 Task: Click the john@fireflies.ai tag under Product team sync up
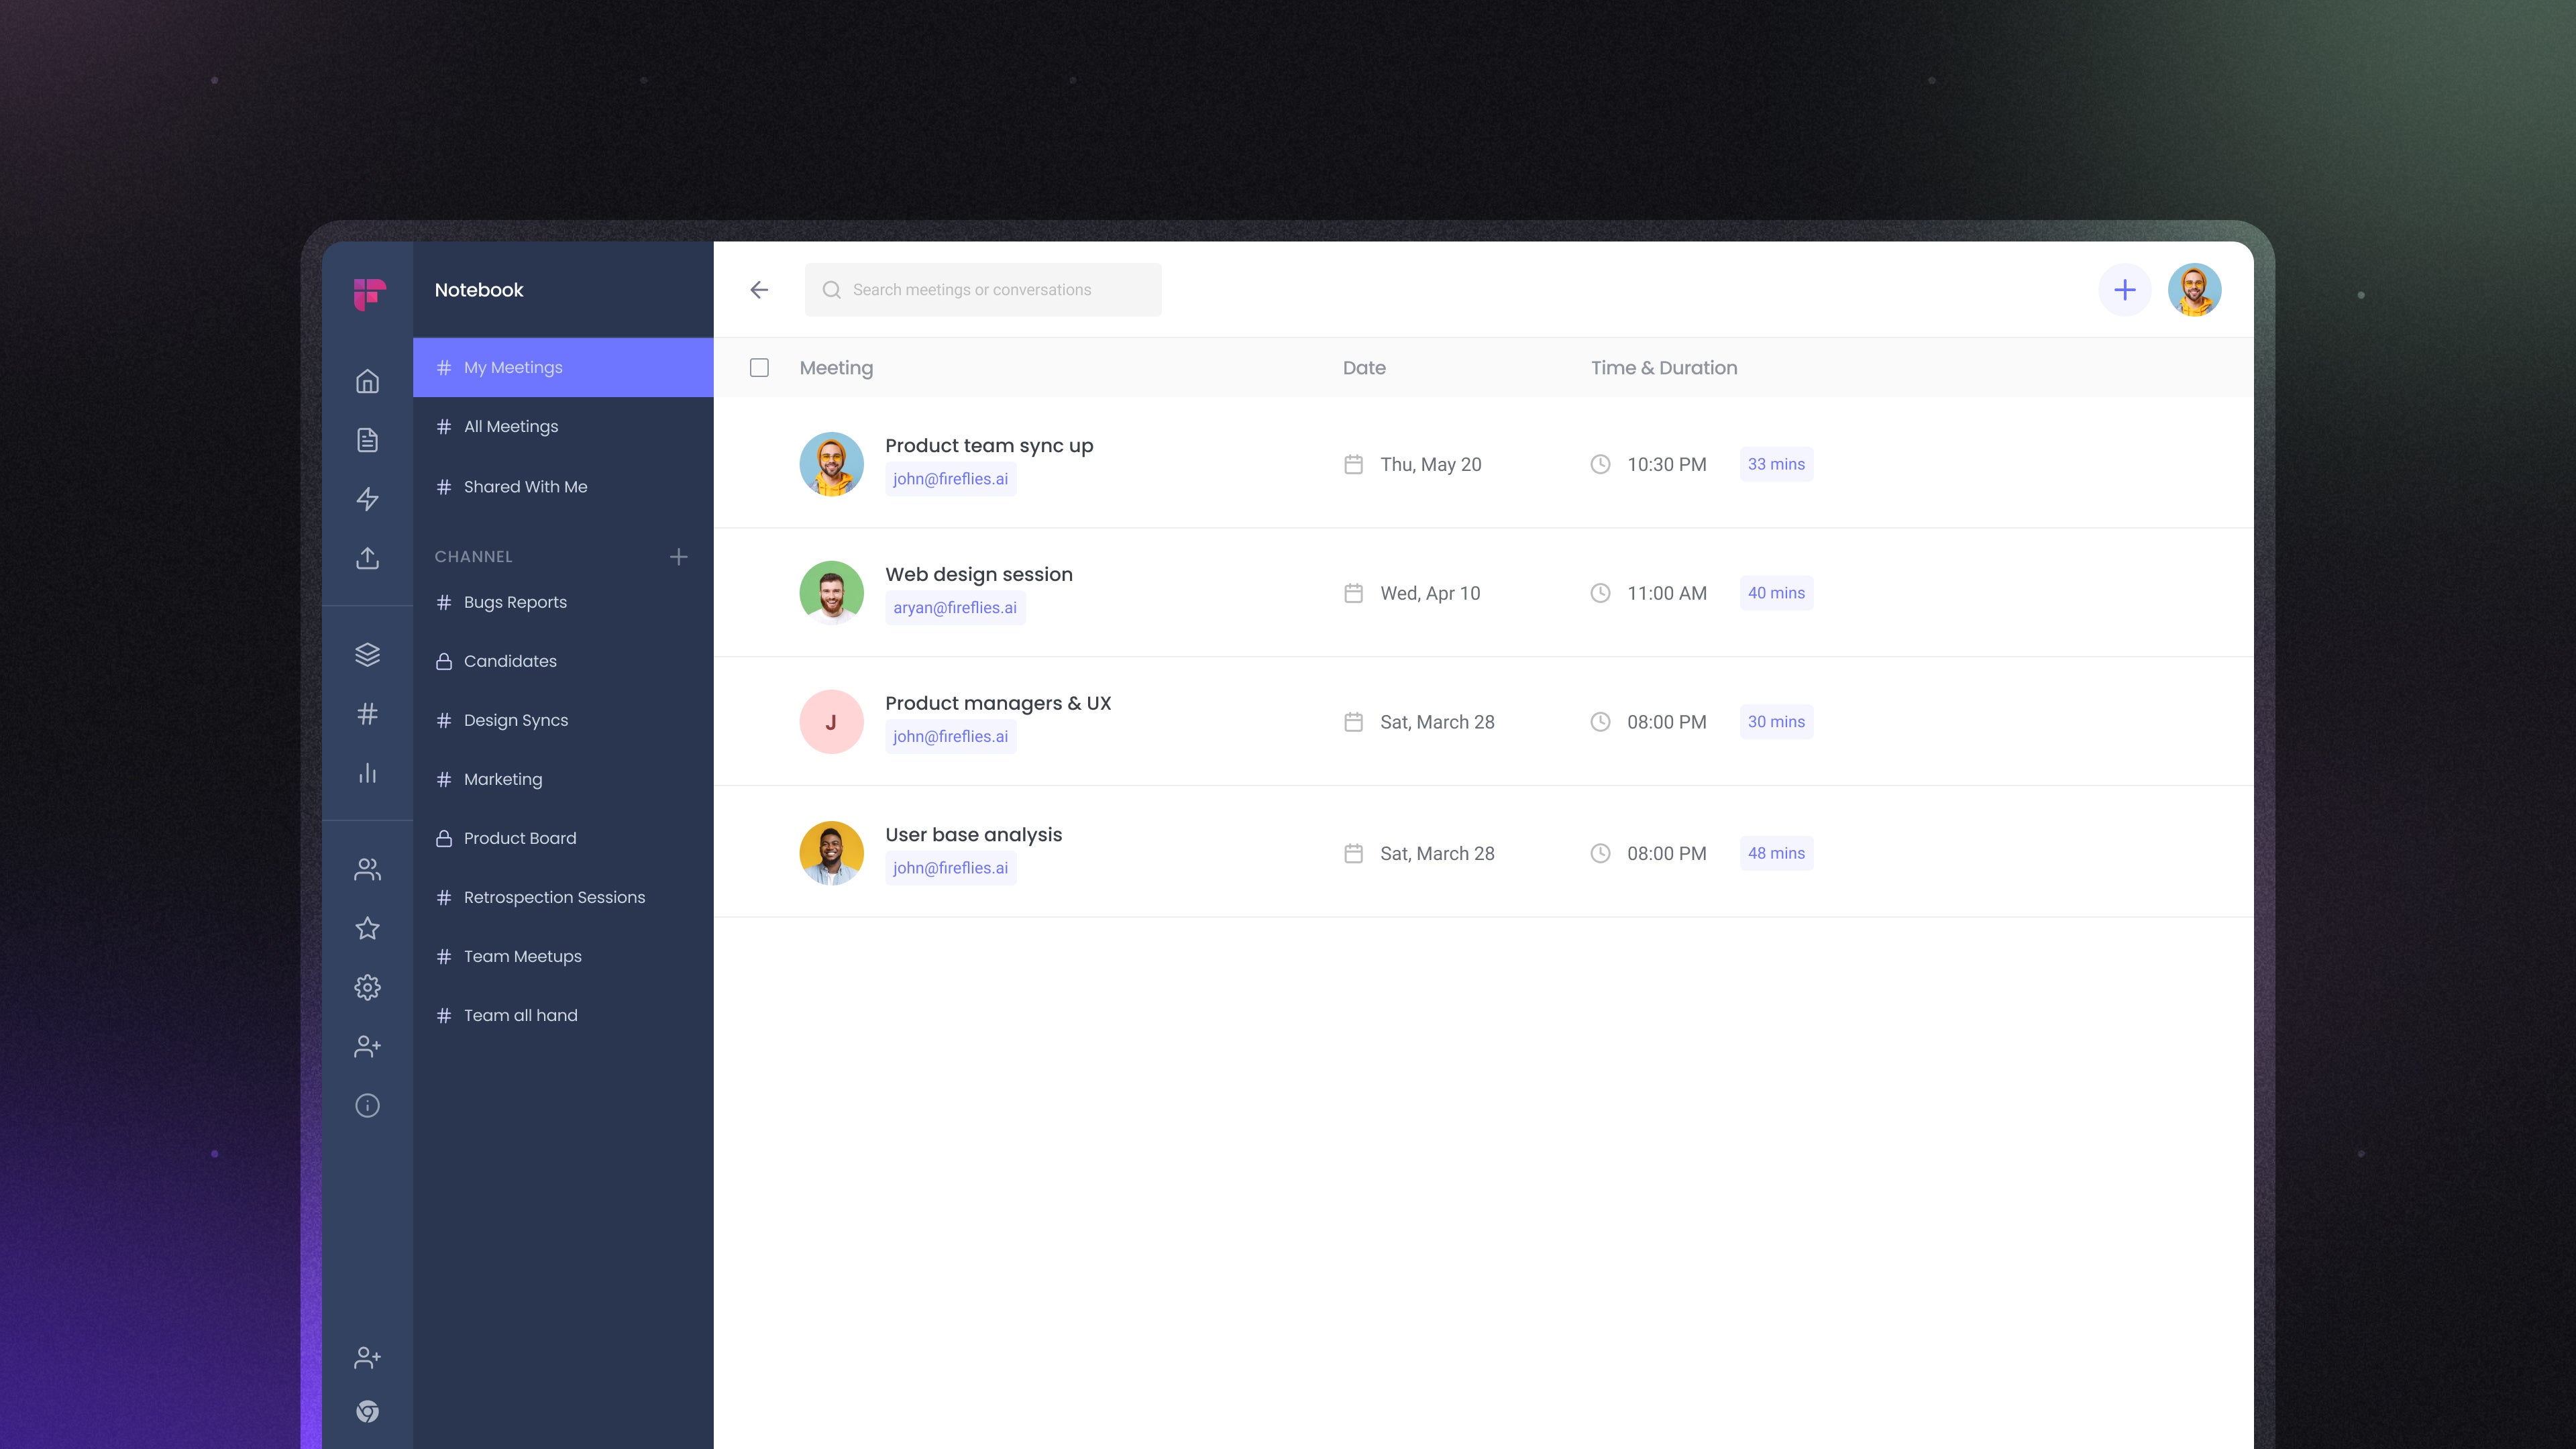coord(950,479)
